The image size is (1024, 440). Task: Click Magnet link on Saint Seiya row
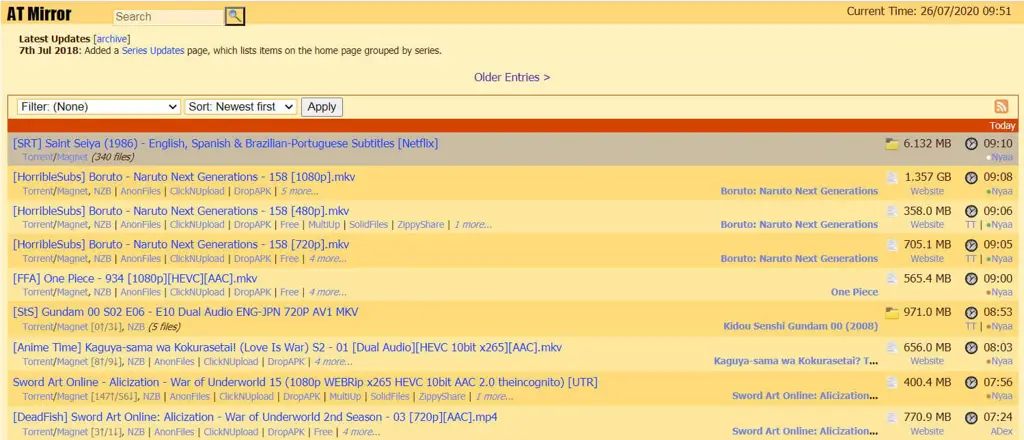click(x=72, y=157)
